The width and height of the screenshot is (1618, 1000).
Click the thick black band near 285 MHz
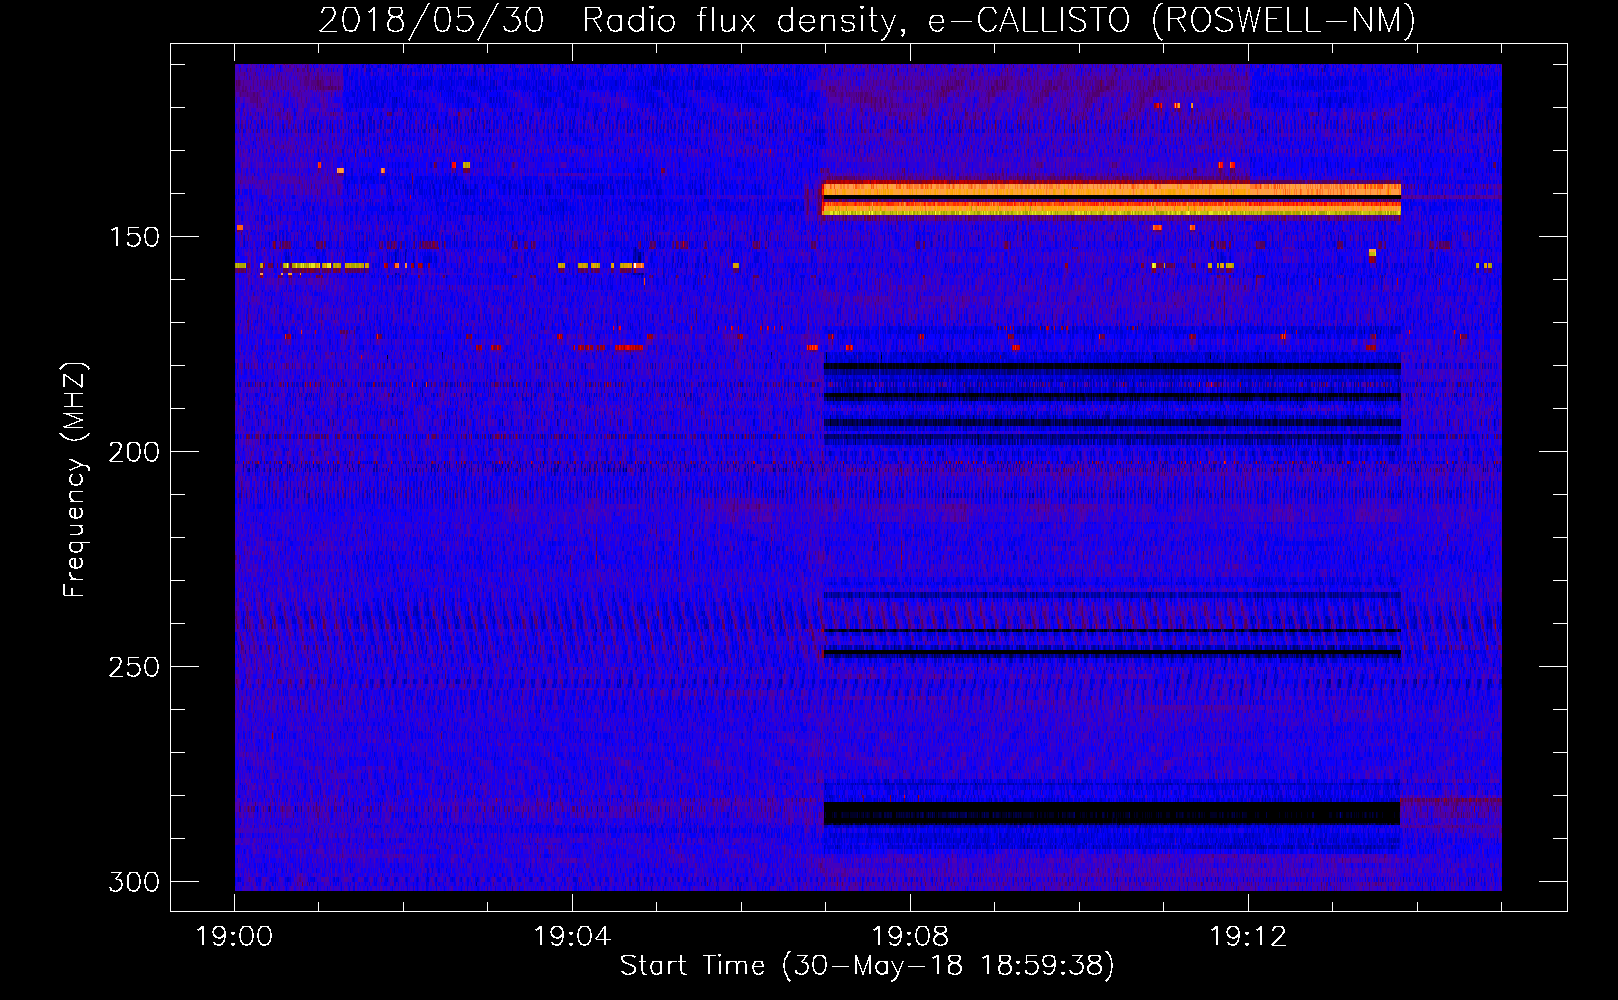point(1111,813)
